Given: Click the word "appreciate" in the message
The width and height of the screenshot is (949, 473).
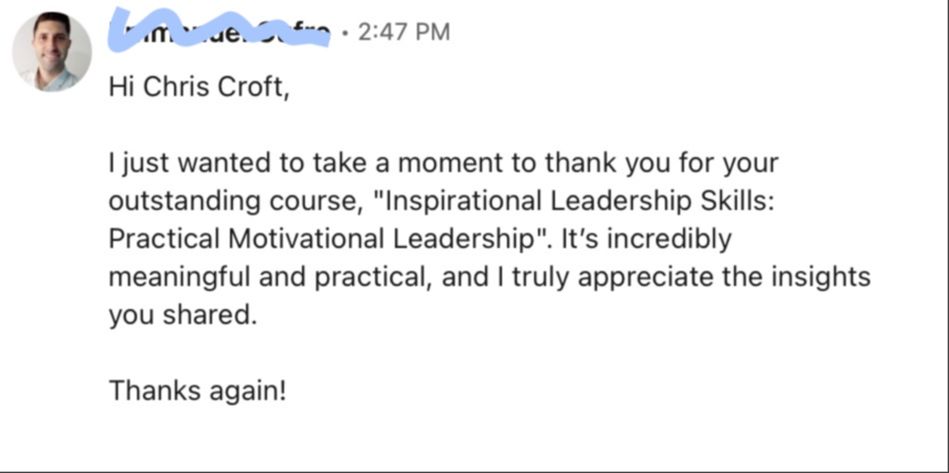Looking at the screenshot, I should point(641,277).
